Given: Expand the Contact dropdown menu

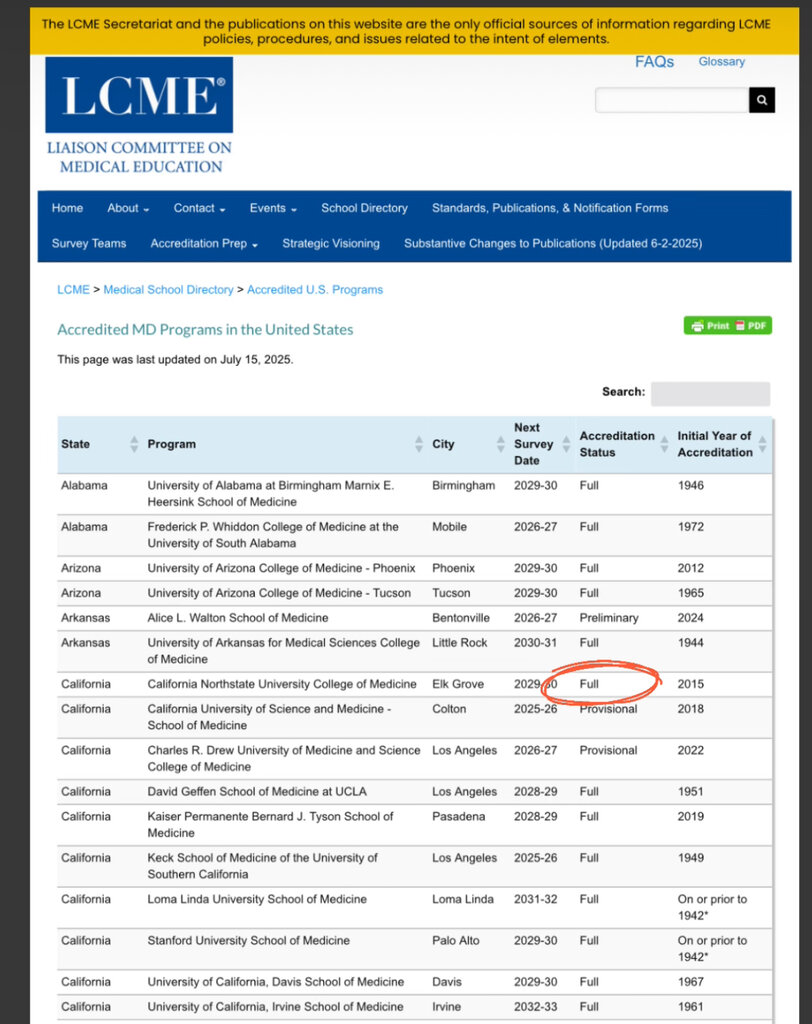Looking at the screenshot, I should 199,208.
